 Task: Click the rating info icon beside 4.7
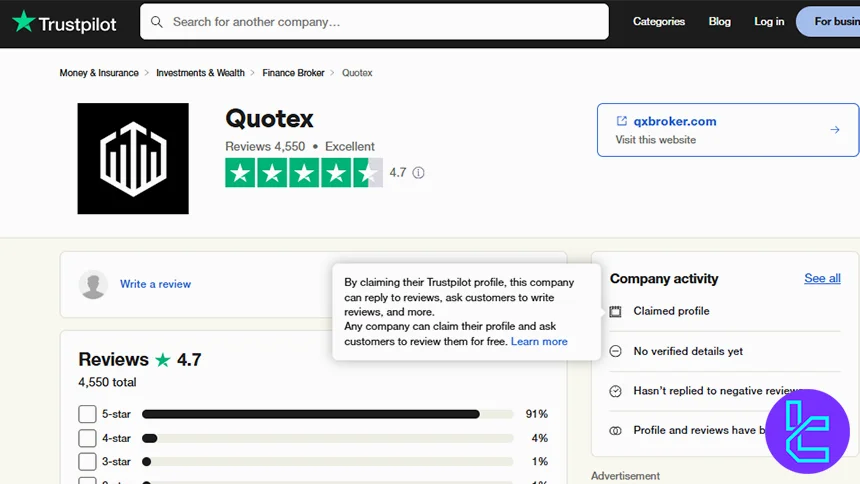point(418,173)
